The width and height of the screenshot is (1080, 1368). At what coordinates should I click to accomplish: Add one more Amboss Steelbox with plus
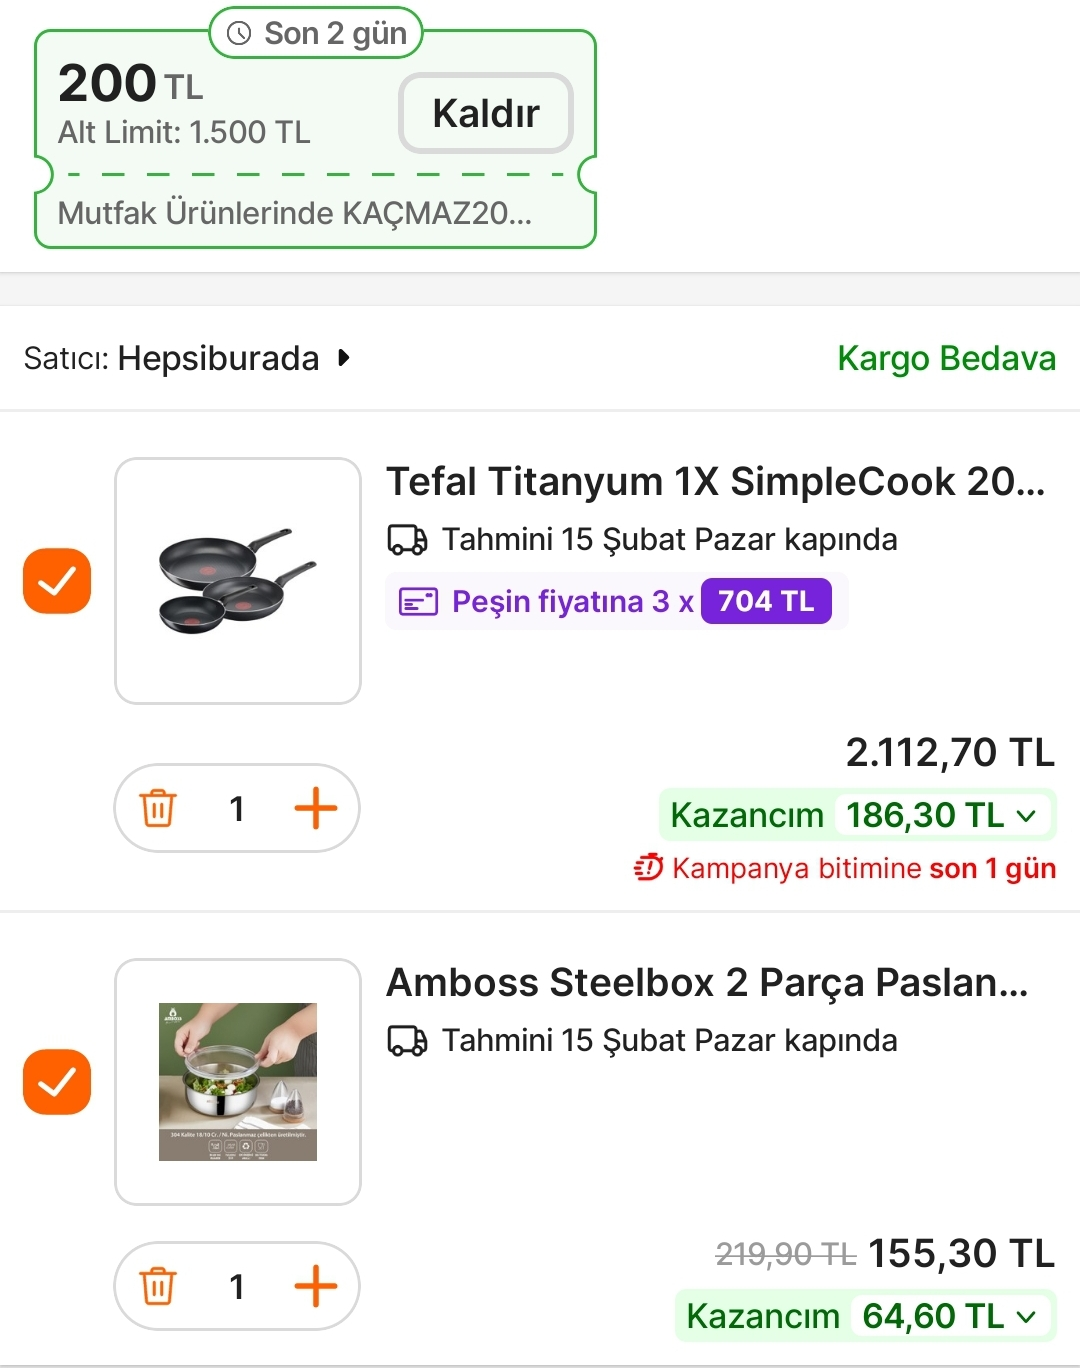tap(315, 1286)
